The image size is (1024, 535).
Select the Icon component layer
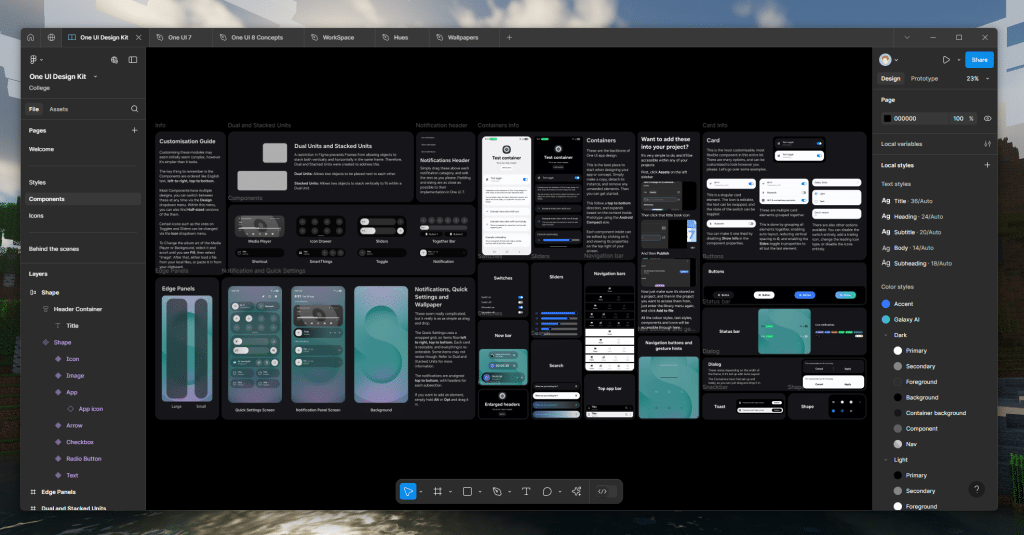pos(72,359)
